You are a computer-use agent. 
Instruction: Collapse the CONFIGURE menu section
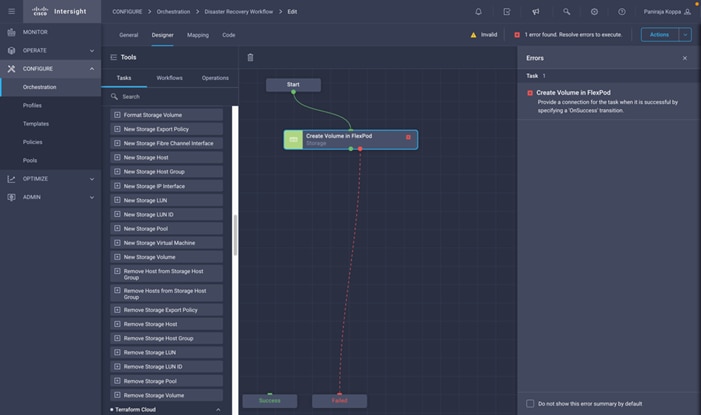(92, 69)
